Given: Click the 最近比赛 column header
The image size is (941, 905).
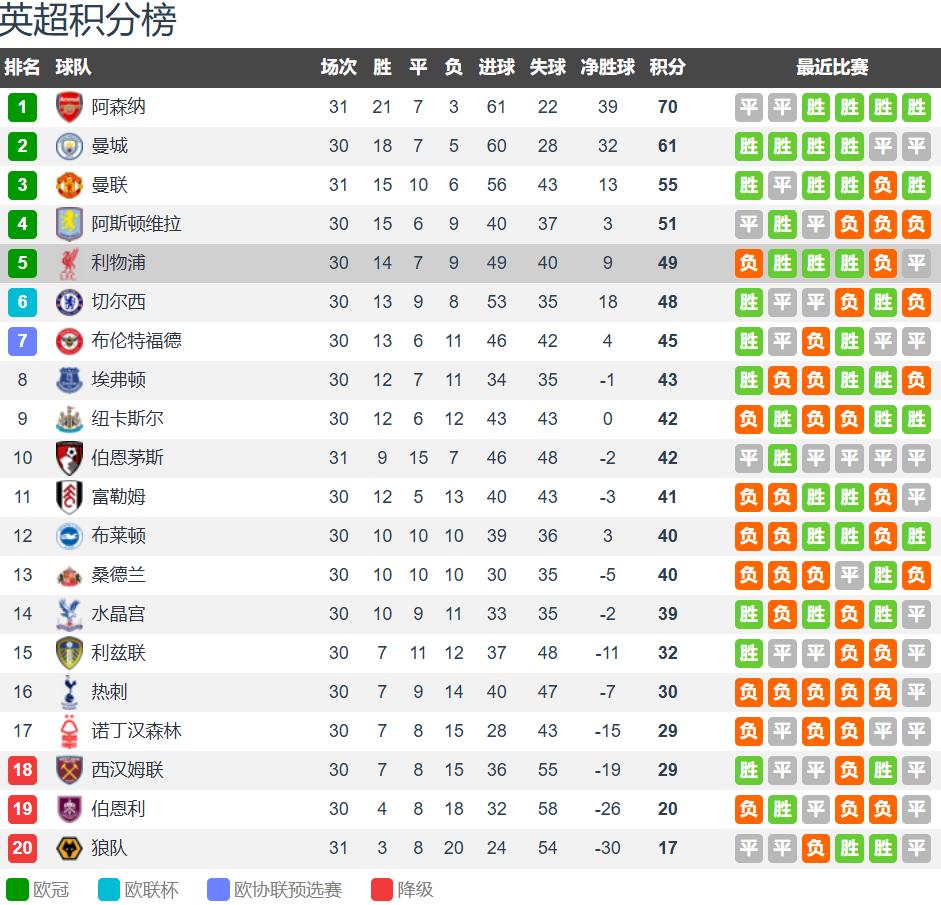Looking at the screenshot, I should click(x=832, y=68).
